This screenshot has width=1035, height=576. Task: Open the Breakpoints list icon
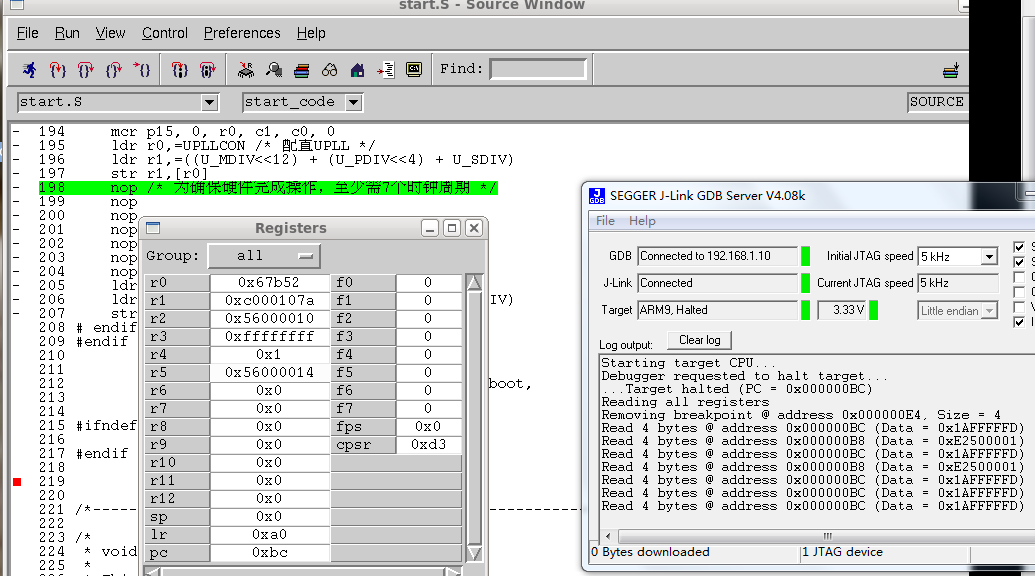point(385,69)
